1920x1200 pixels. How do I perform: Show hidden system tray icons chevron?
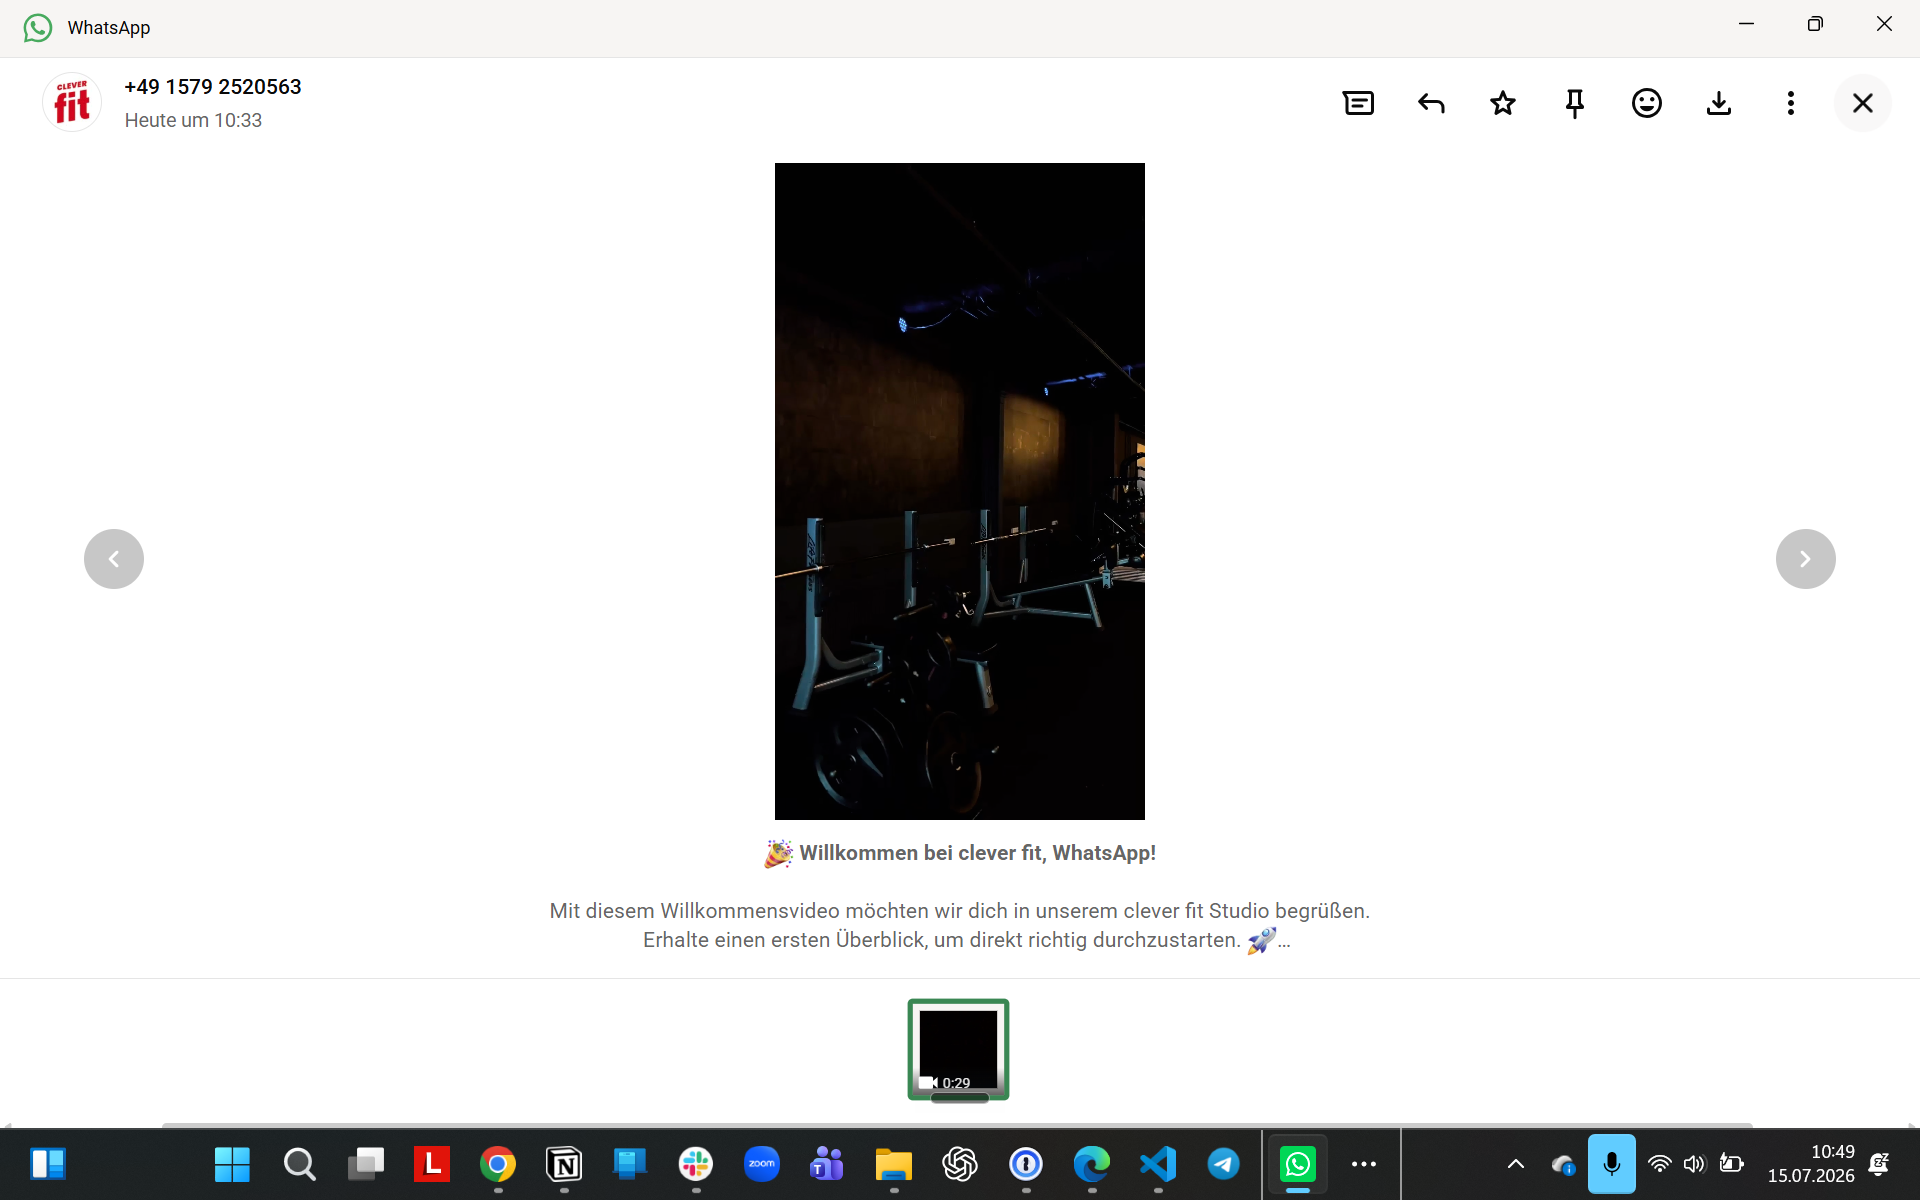tap(1516, 1164)
